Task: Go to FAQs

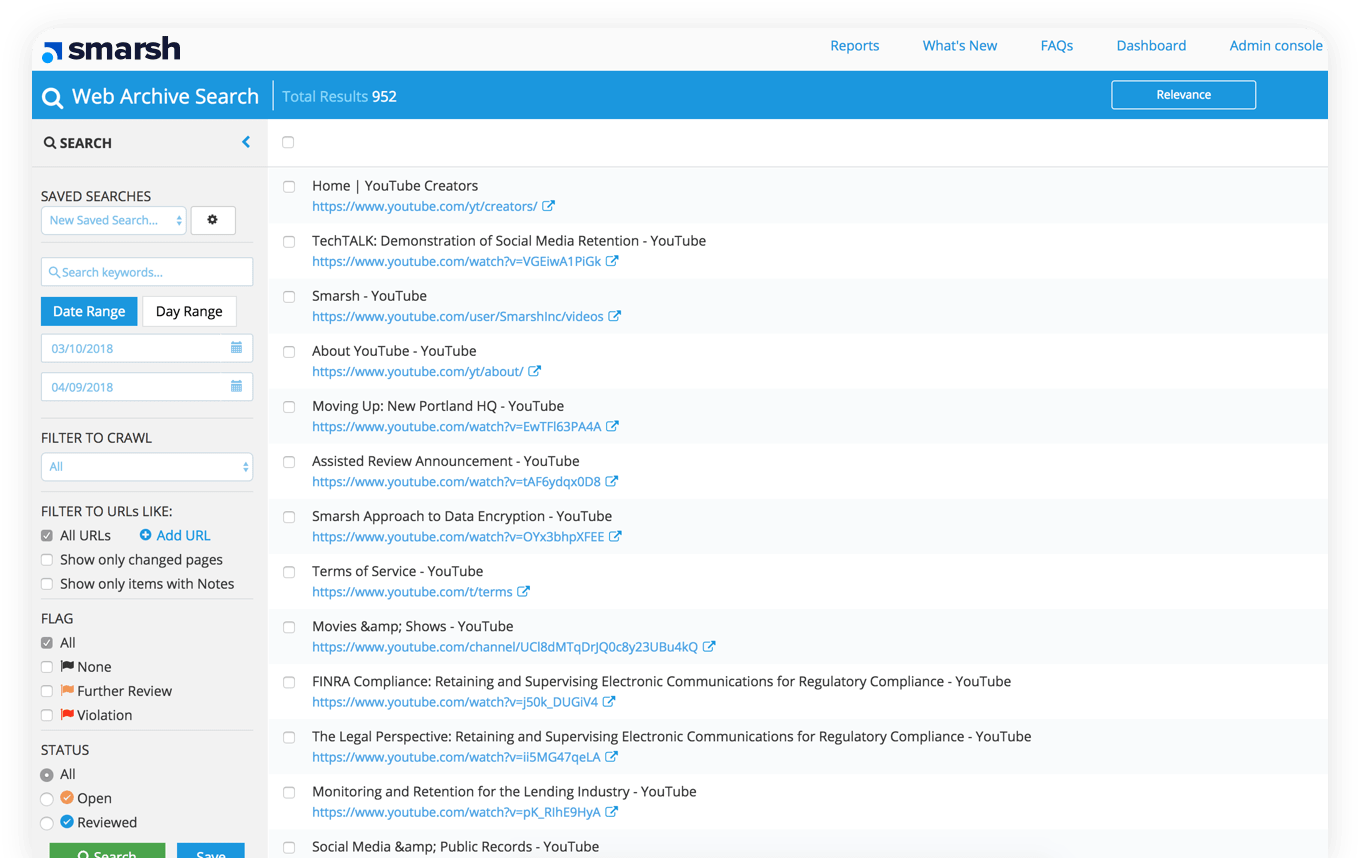Action: click(x=1057, y=45)
